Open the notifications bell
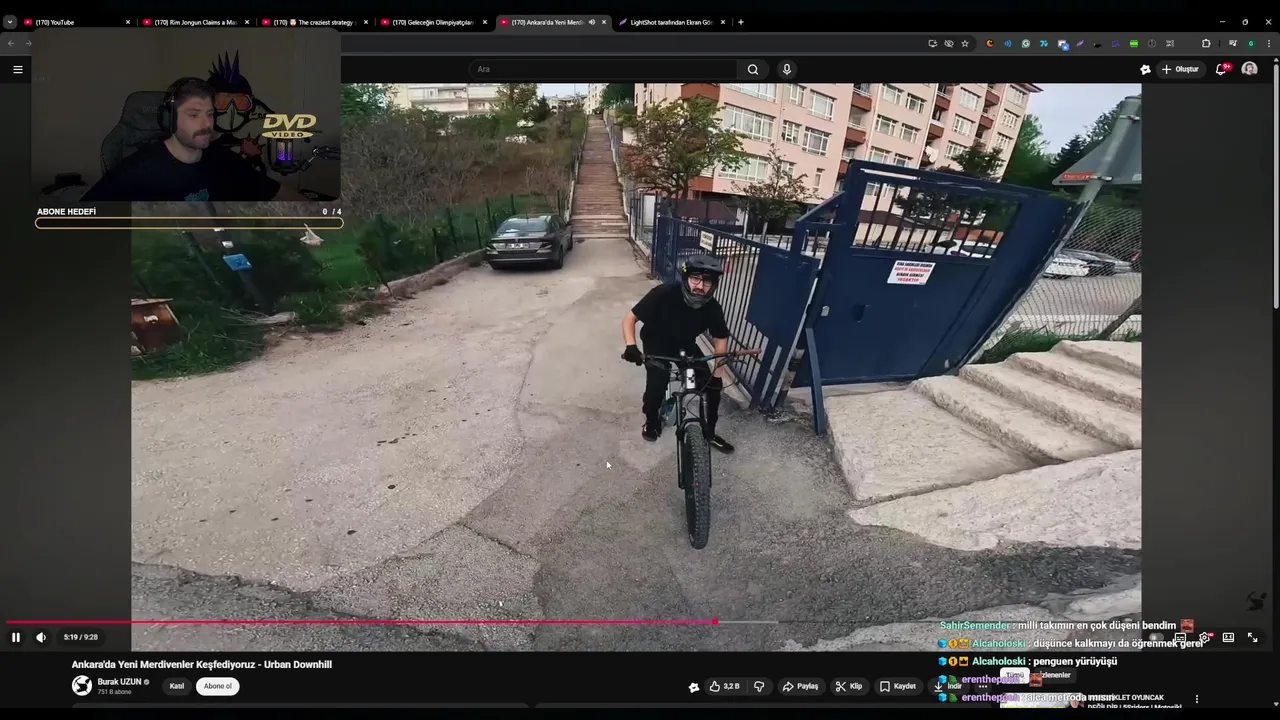 point(1221,69)
